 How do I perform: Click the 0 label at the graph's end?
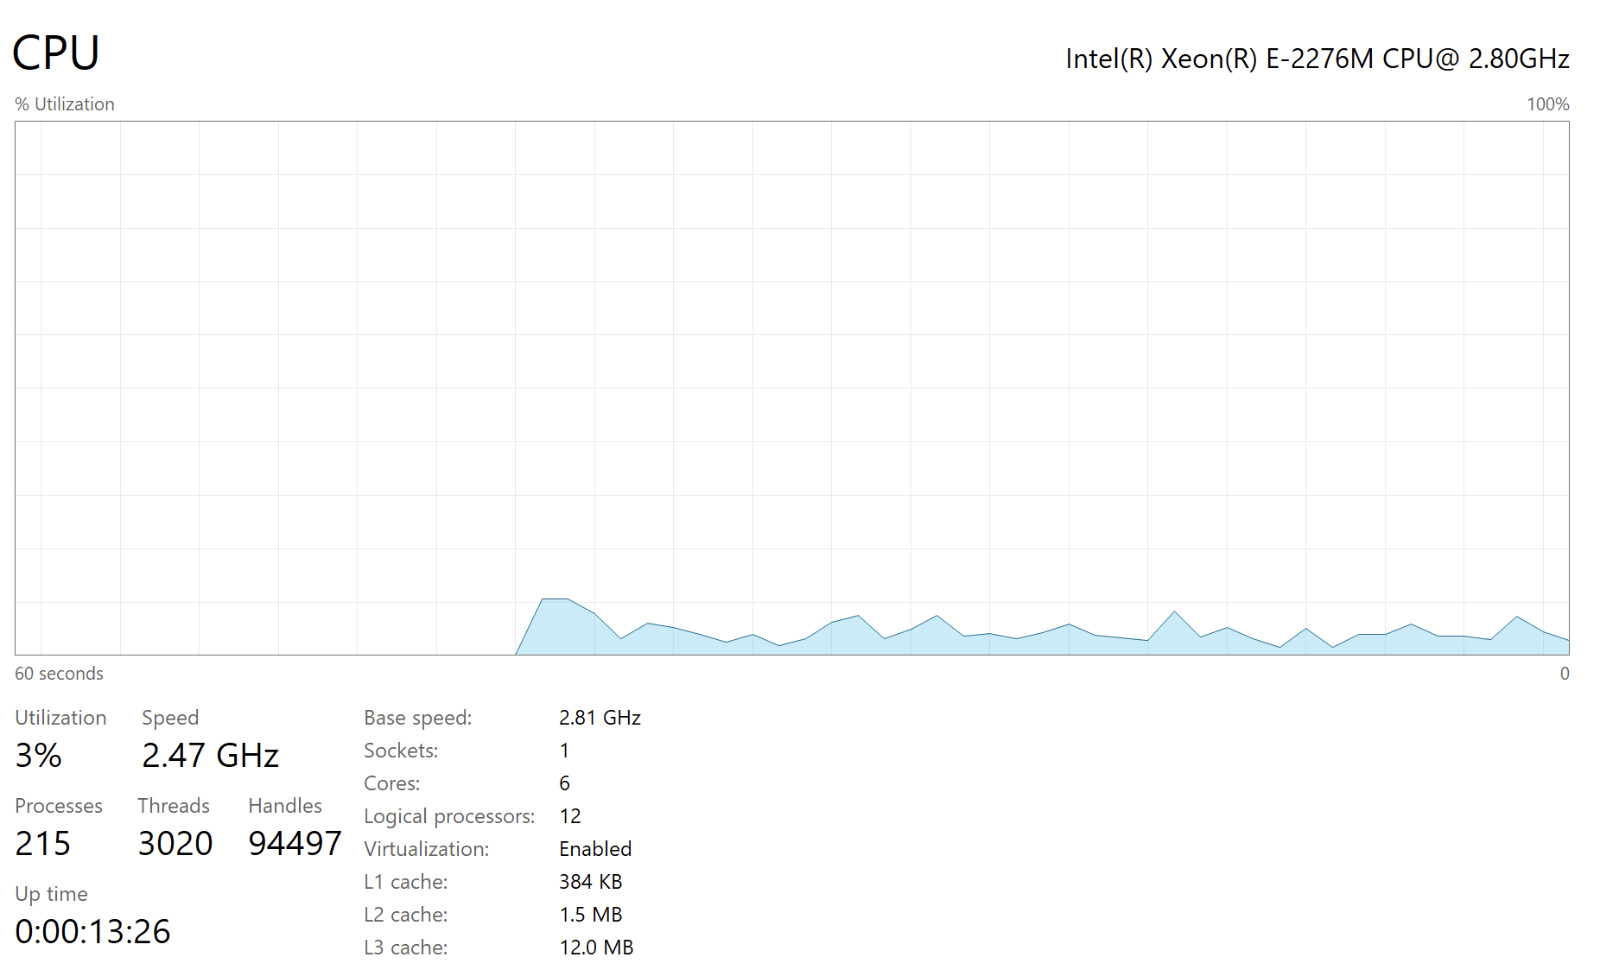(x=1565, y=674)
